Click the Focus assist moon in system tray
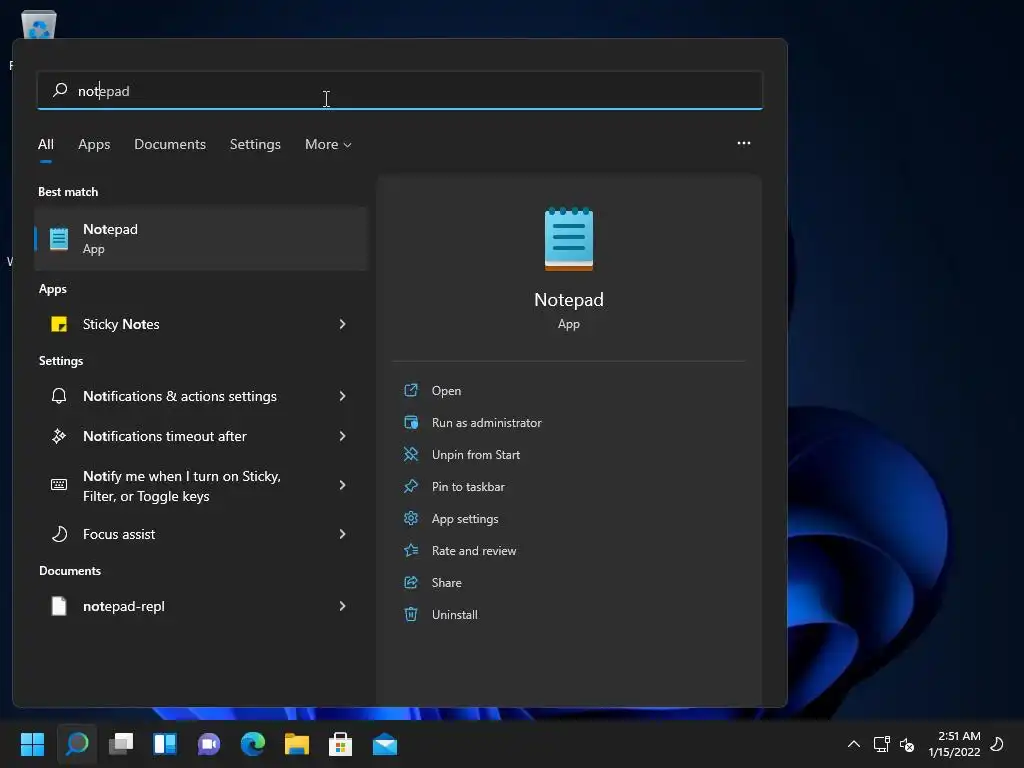Image resolution: width=1024 pixels, height=768 pixels. pos(997,743)
